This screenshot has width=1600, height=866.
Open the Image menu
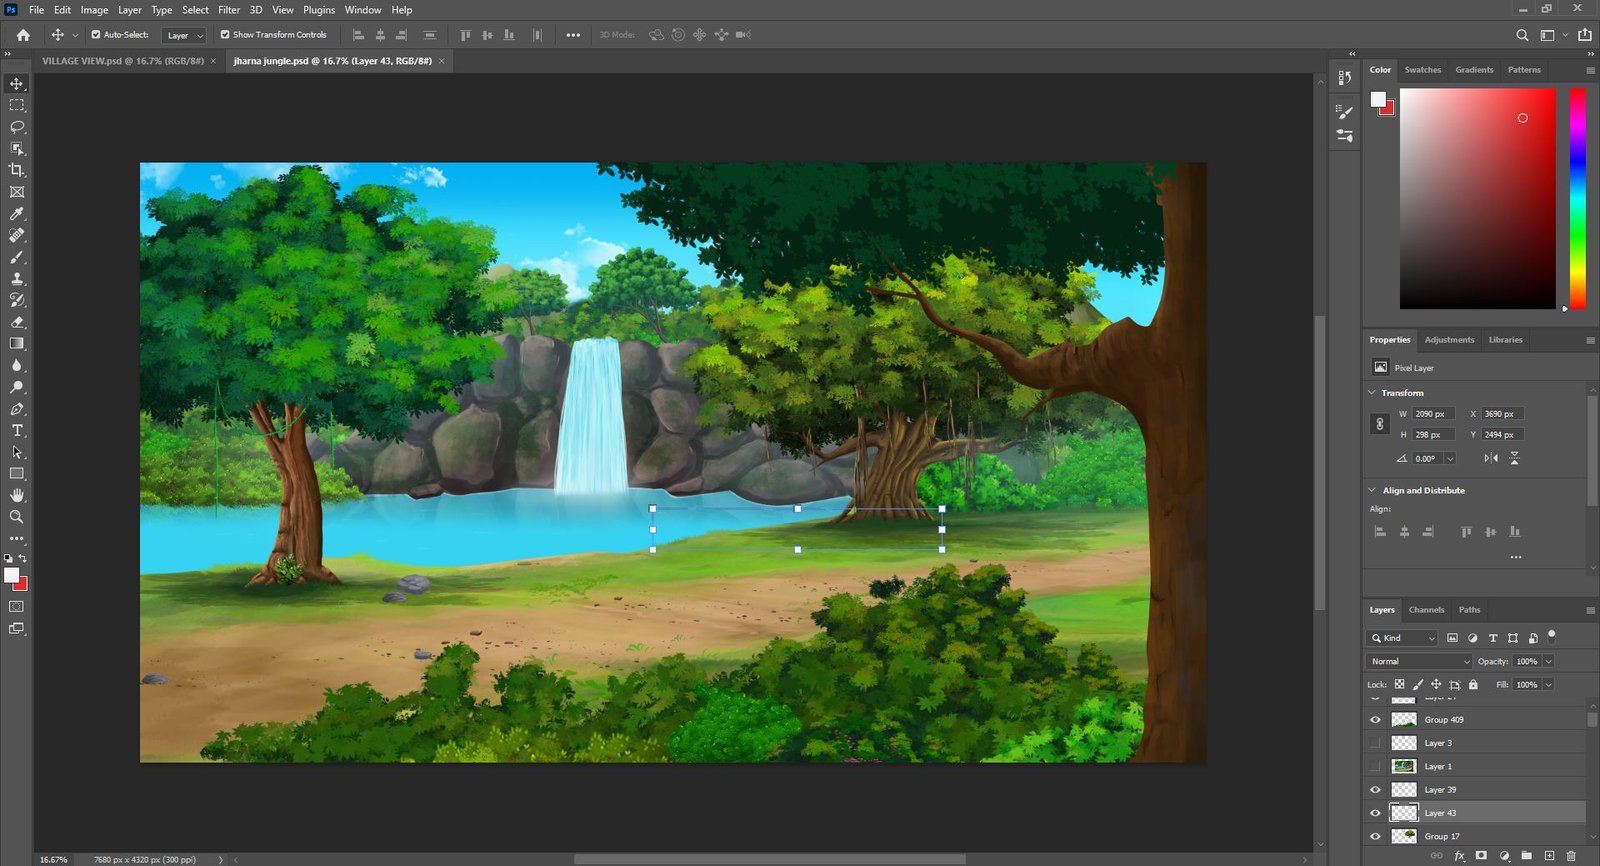tap(94, 10)
